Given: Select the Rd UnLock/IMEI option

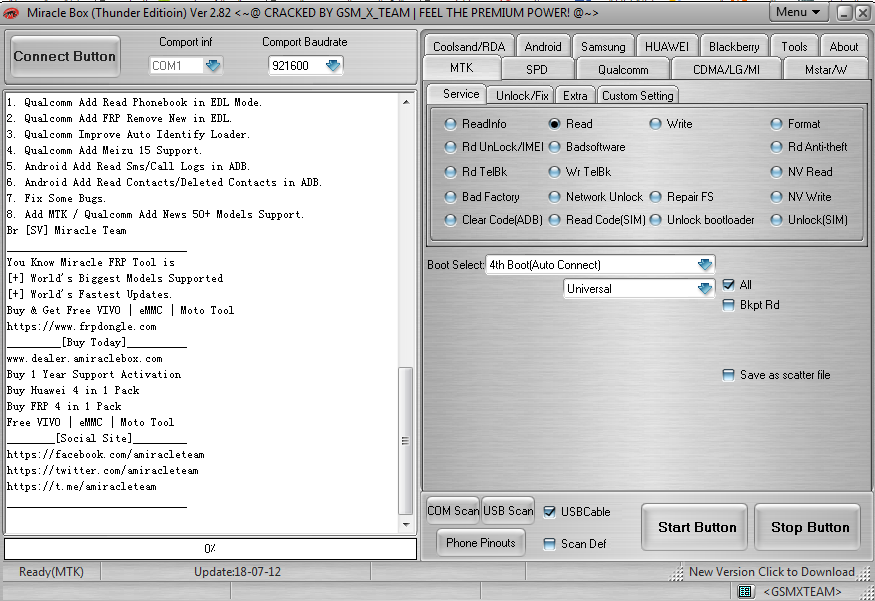Looking at the screenshot, I should 450,147.
